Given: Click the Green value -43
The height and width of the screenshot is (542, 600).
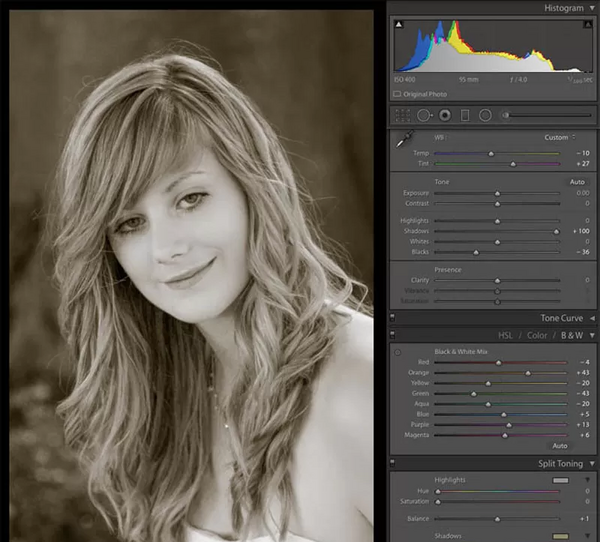Looking at the screenshot, I should 583,393.
